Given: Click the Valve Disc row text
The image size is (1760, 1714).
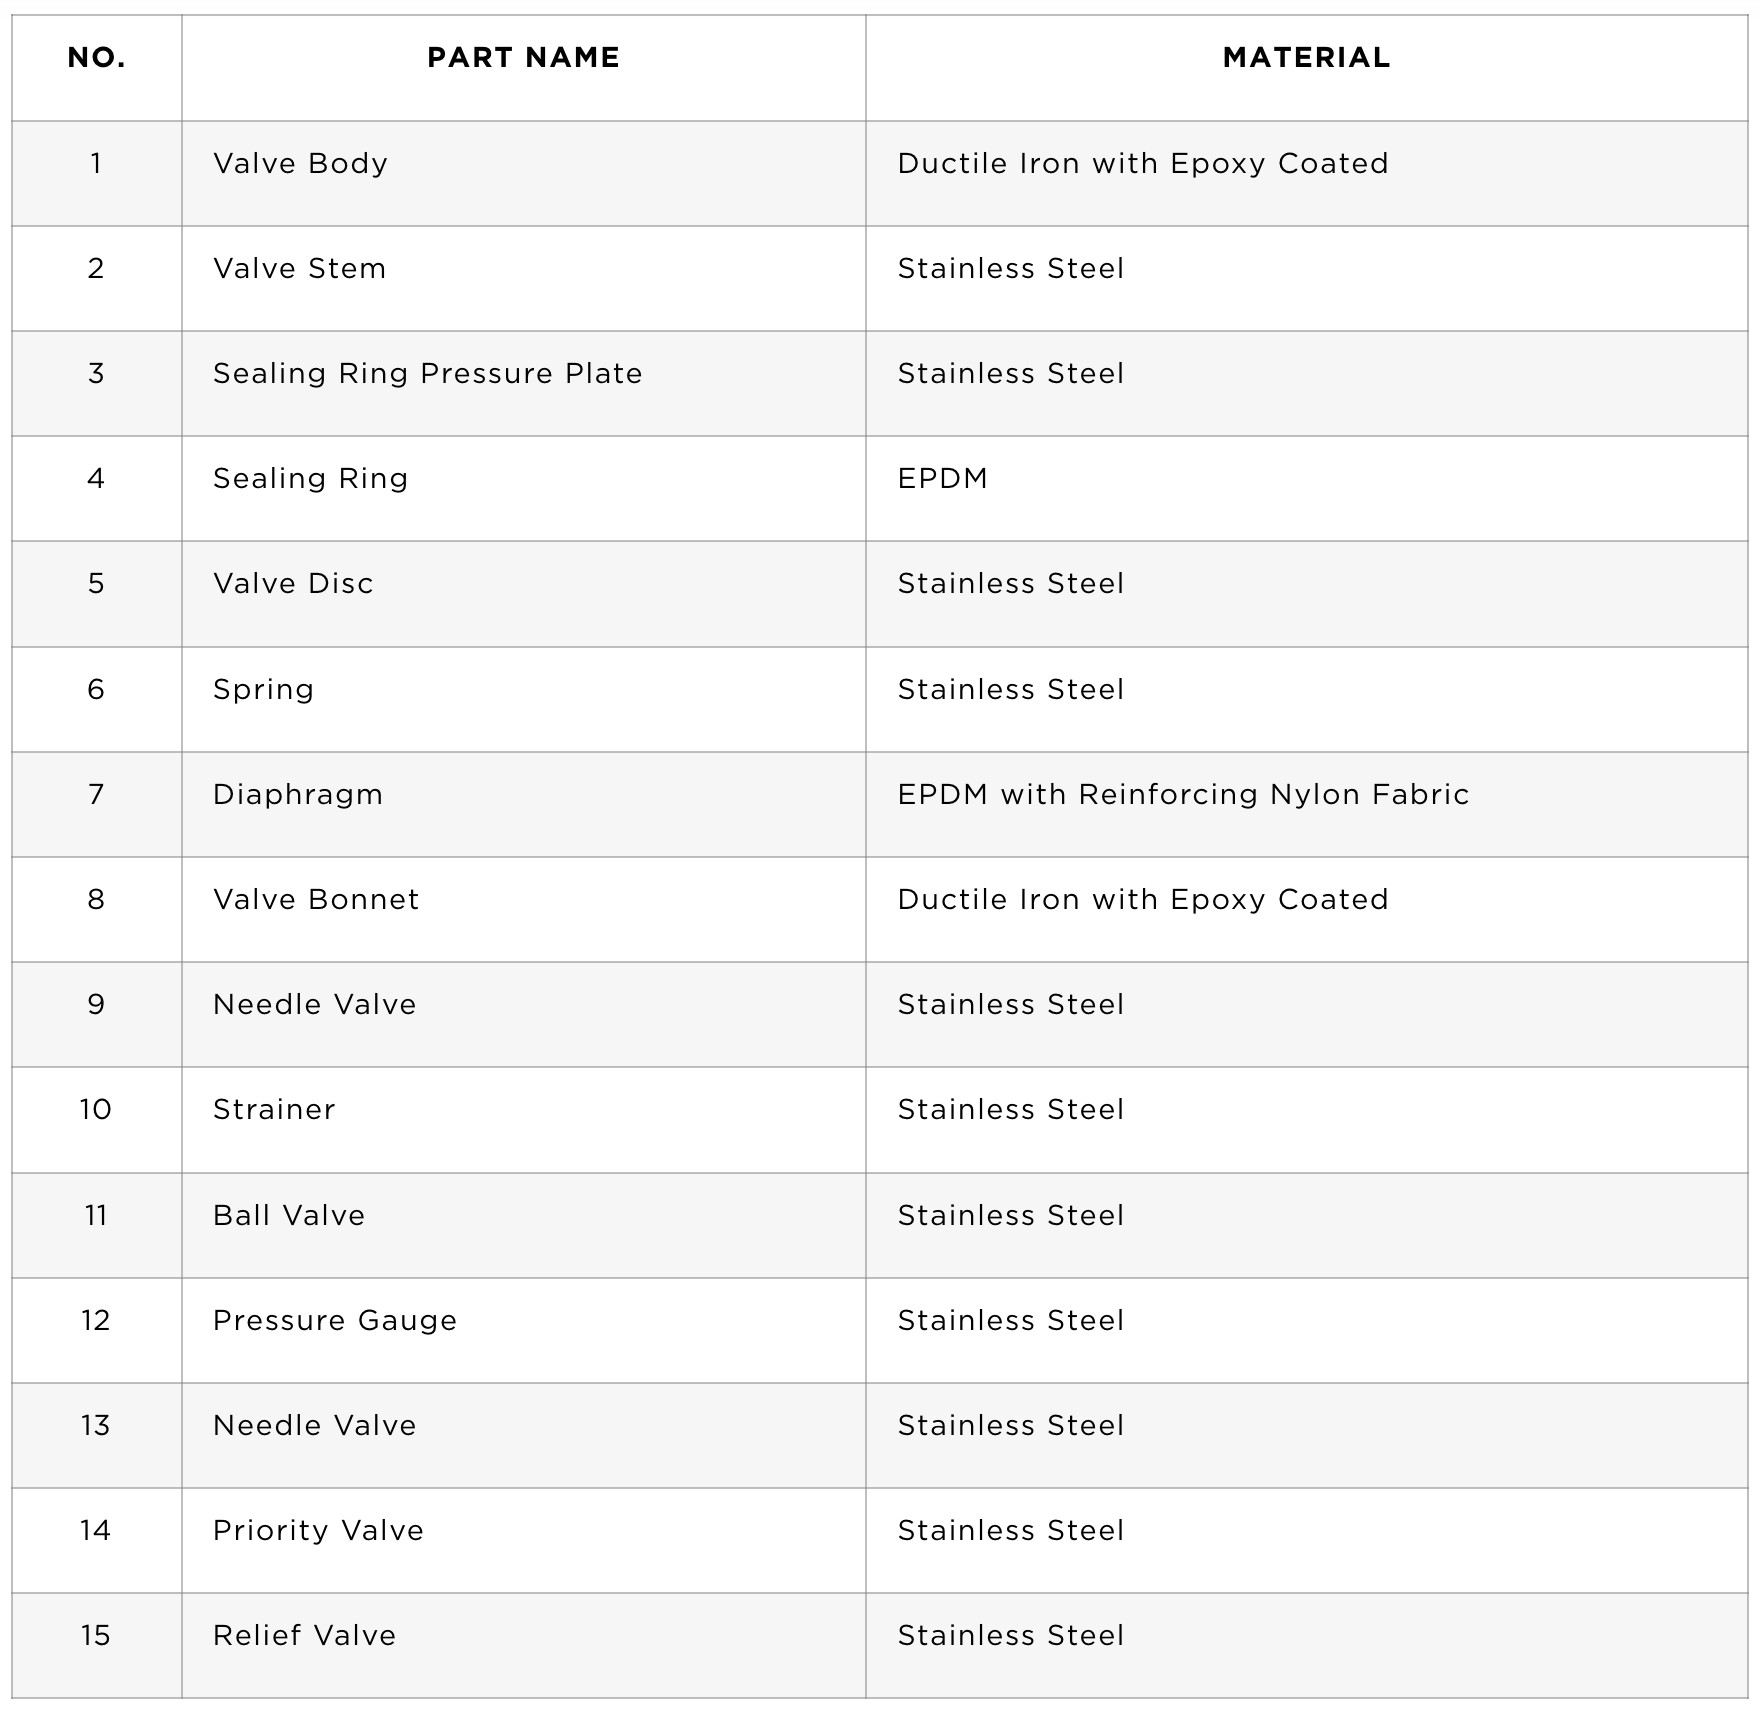Looking at the screenshot, I should click(293, 584).
